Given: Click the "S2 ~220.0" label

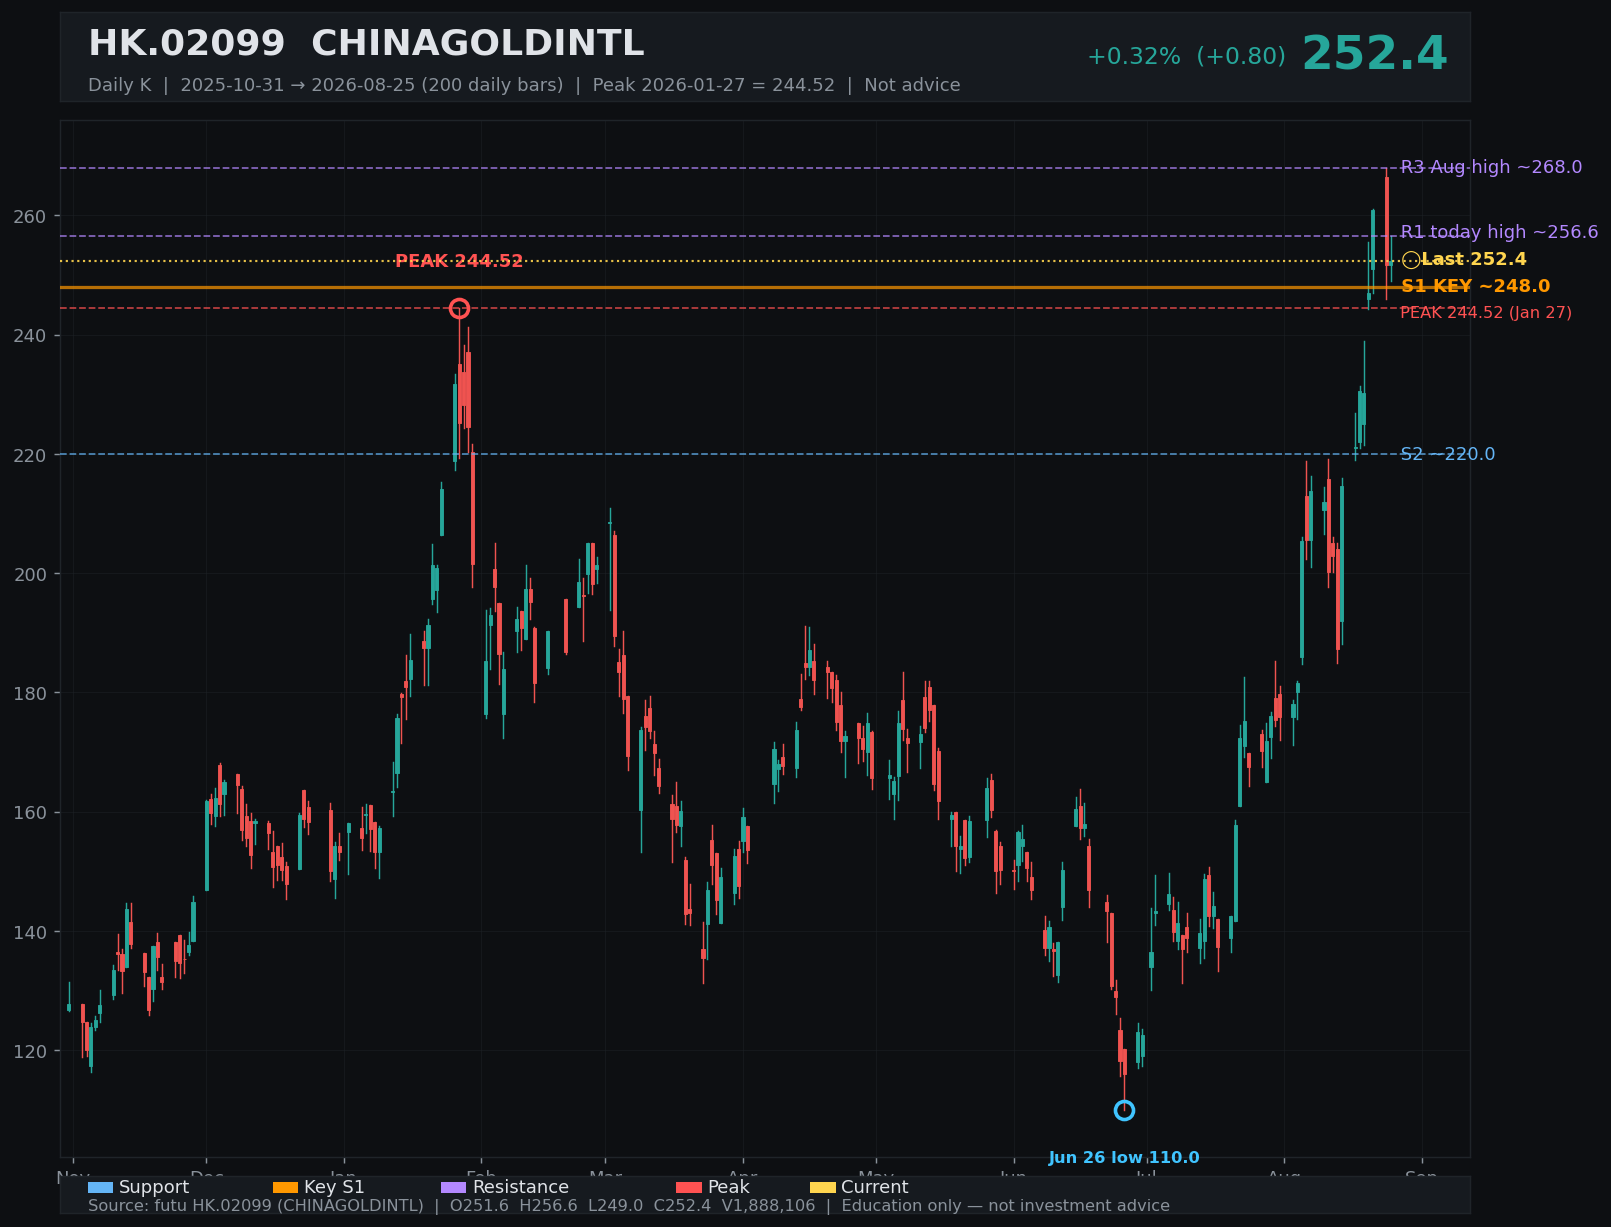Looking at the screenshot, I should 1447,454.
